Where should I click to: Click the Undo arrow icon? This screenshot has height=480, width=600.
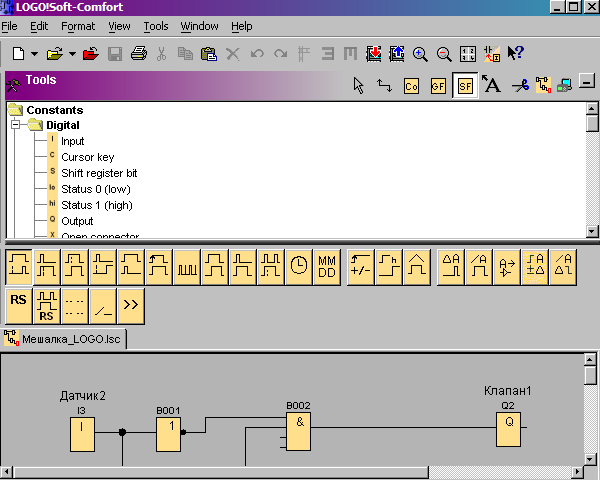257,54
